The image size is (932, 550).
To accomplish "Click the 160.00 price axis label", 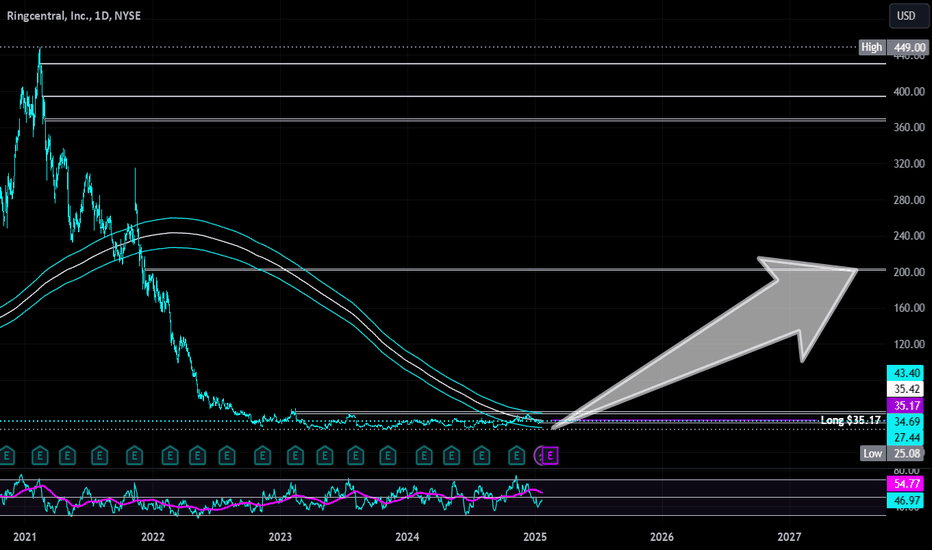I will tap(909, 308).
